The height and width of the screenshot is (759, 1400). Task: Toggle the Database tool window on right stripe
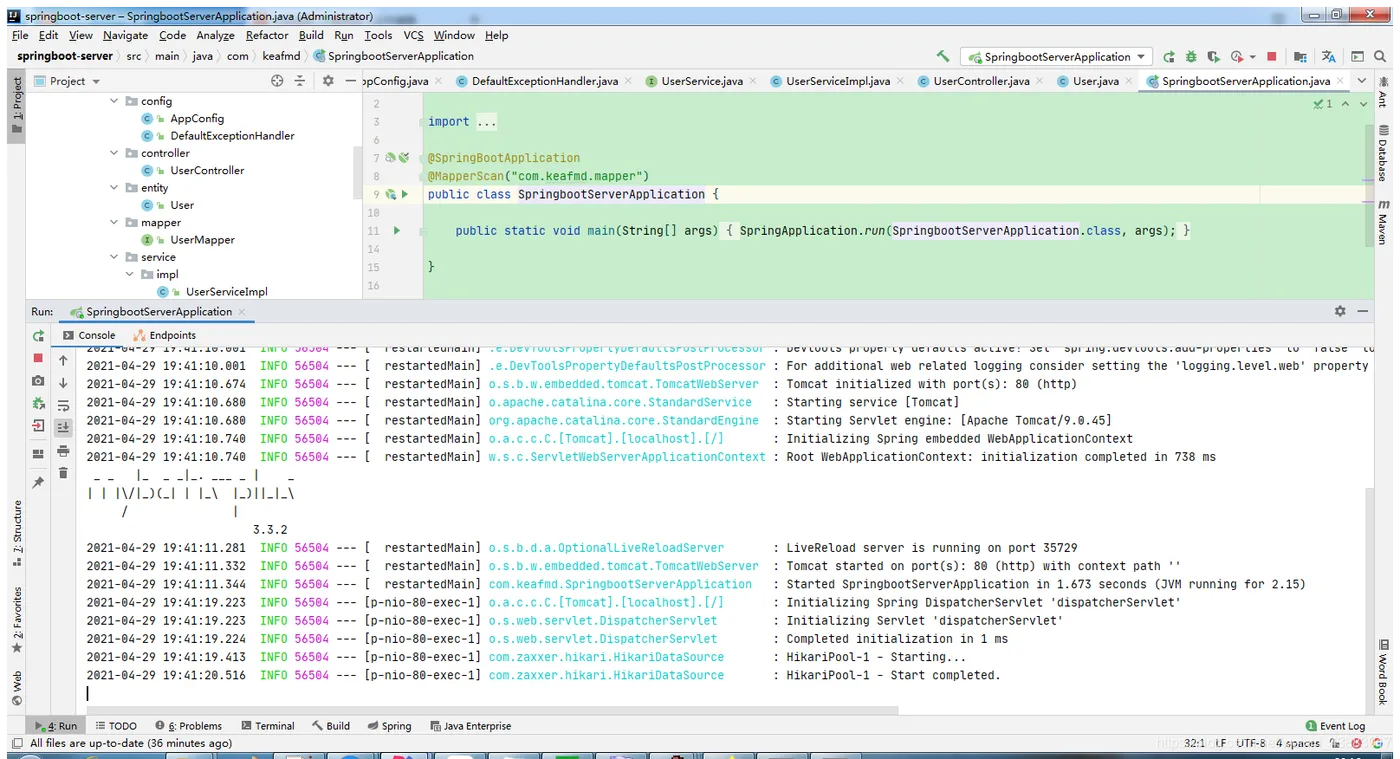(x=1384, y=152)
